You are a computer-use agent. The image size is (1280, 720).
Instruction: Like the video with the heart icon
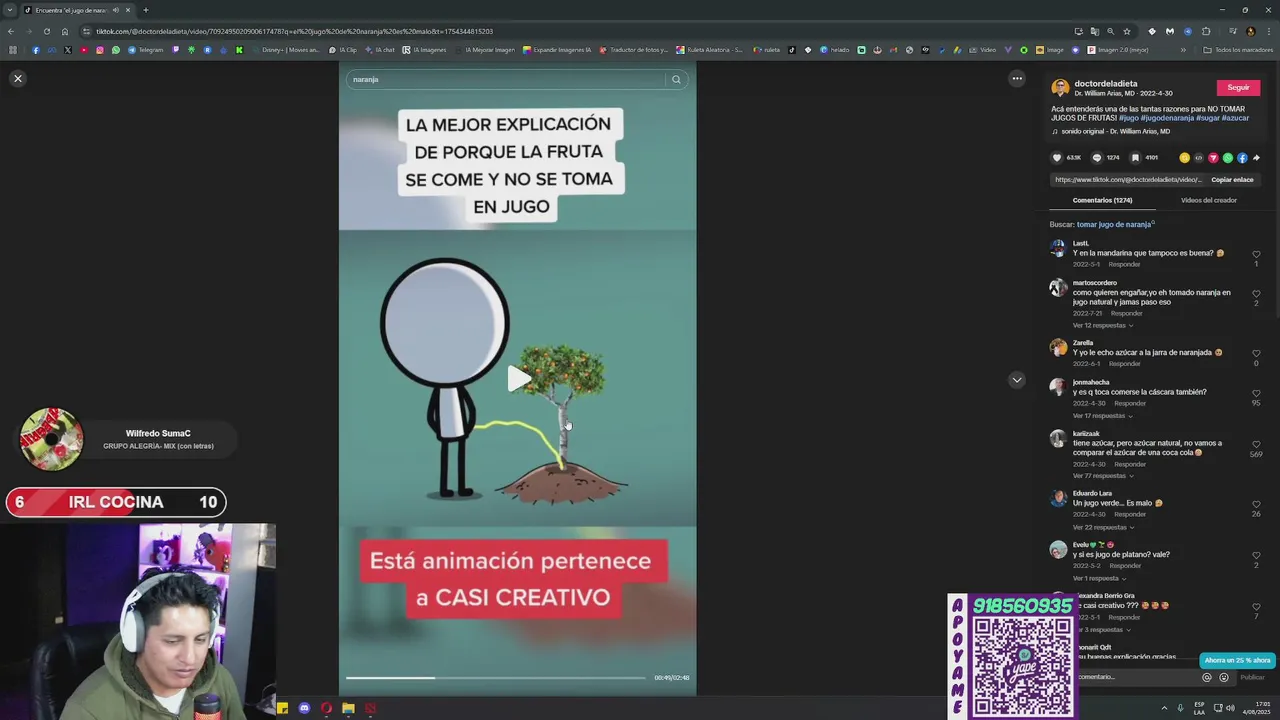pyautogui.click(x=1057, y=157)
